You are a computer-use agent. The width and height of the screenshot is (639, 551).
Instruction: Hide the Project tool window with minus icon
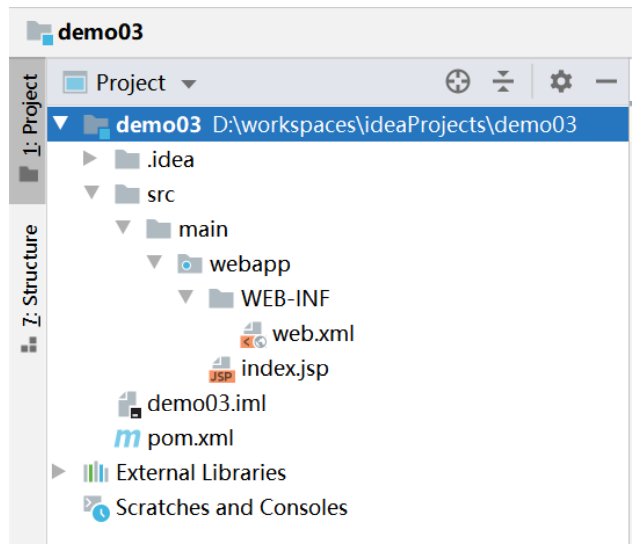(x=606, y=82)
